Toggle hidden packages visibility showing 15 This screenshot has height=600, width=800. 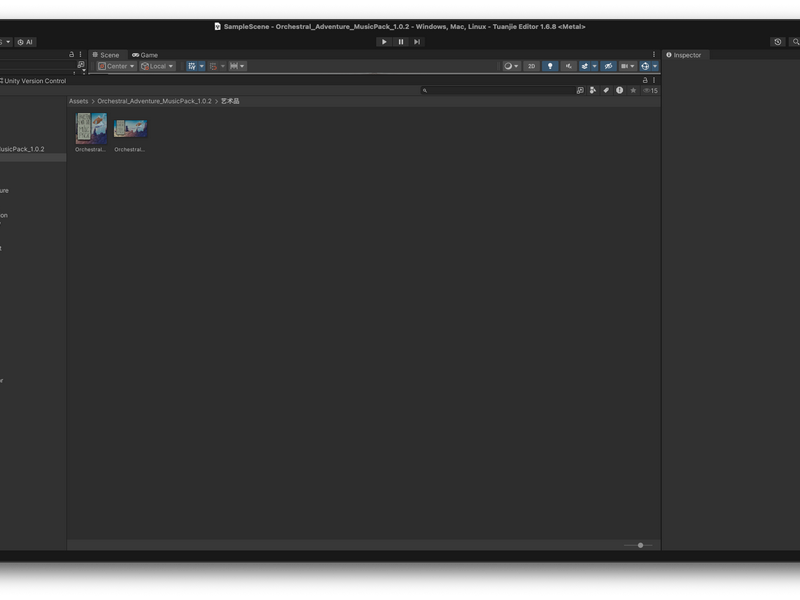[x=651, y=90]
